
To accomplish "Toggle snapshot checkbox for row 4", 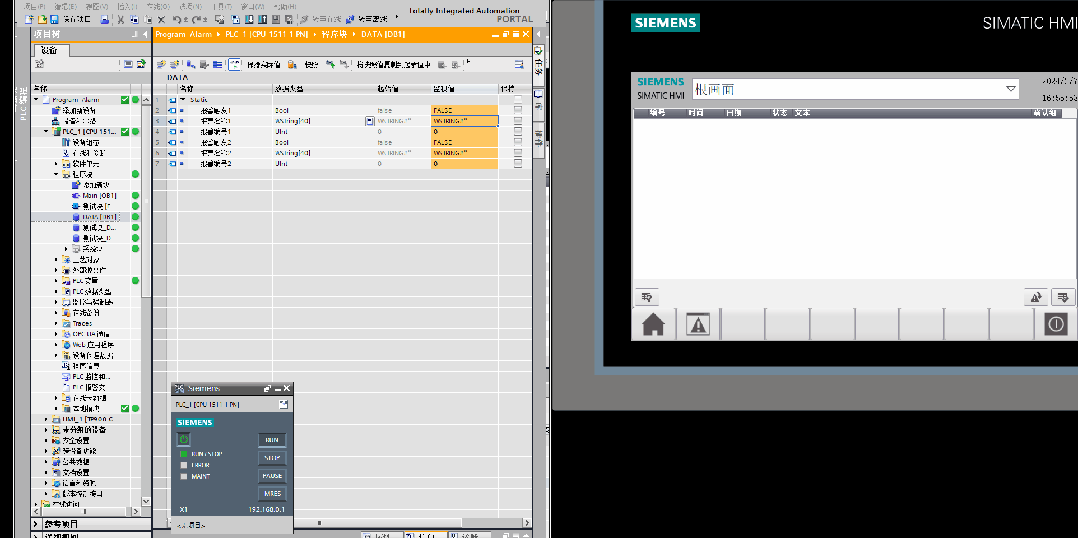I will click(x=518, y=131).
